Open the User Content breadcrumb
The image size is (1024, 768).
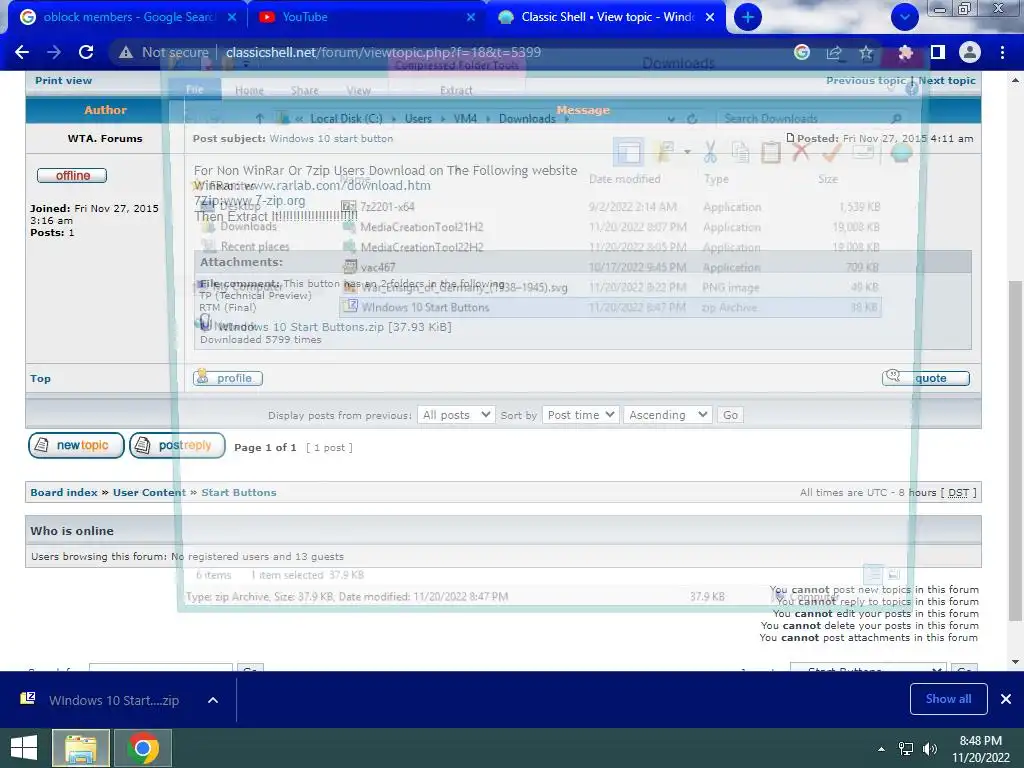coord(150,492)
